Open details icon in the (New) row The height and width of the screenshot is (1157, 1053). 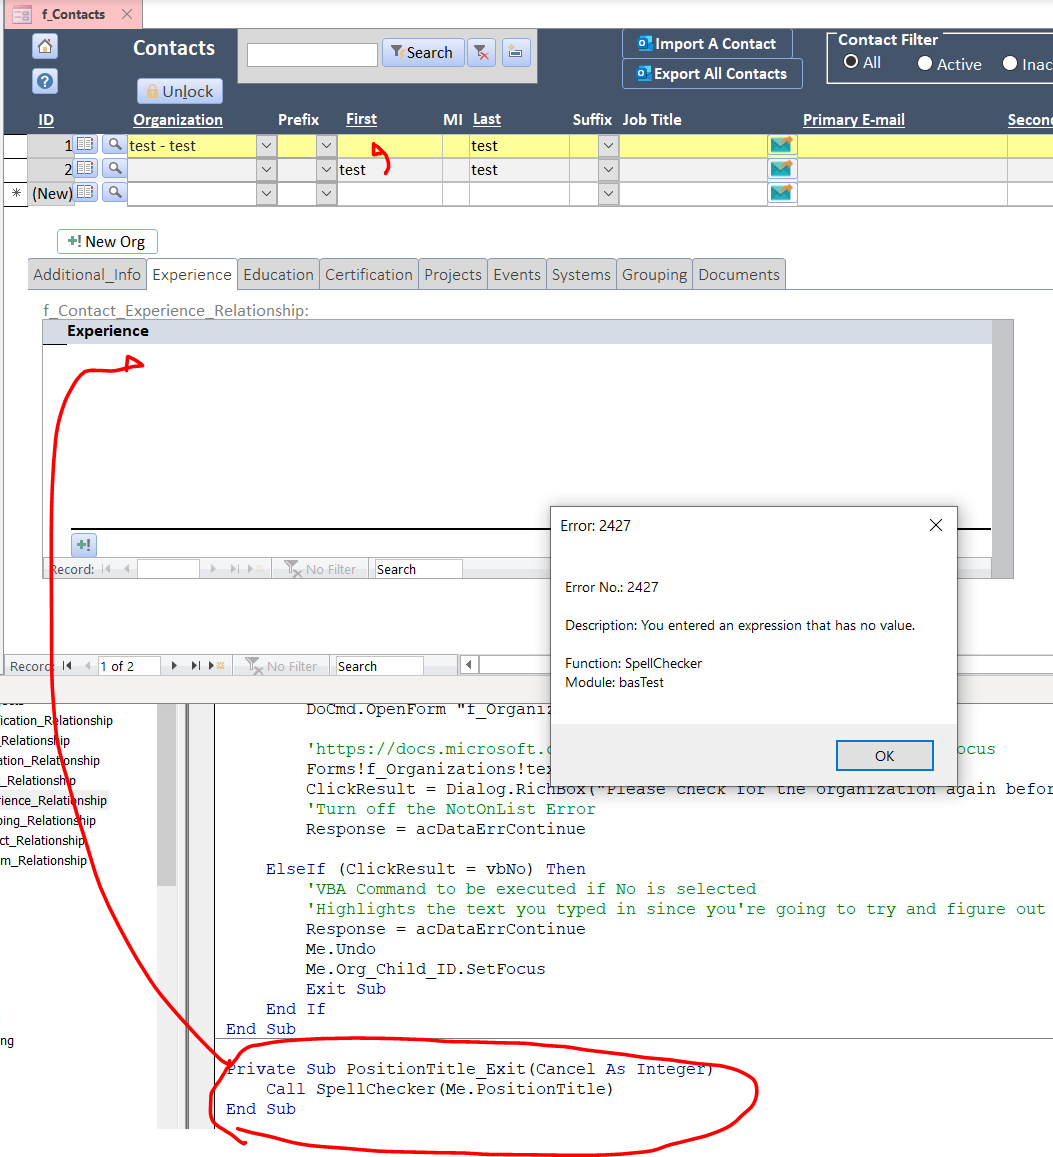[86, 193]
